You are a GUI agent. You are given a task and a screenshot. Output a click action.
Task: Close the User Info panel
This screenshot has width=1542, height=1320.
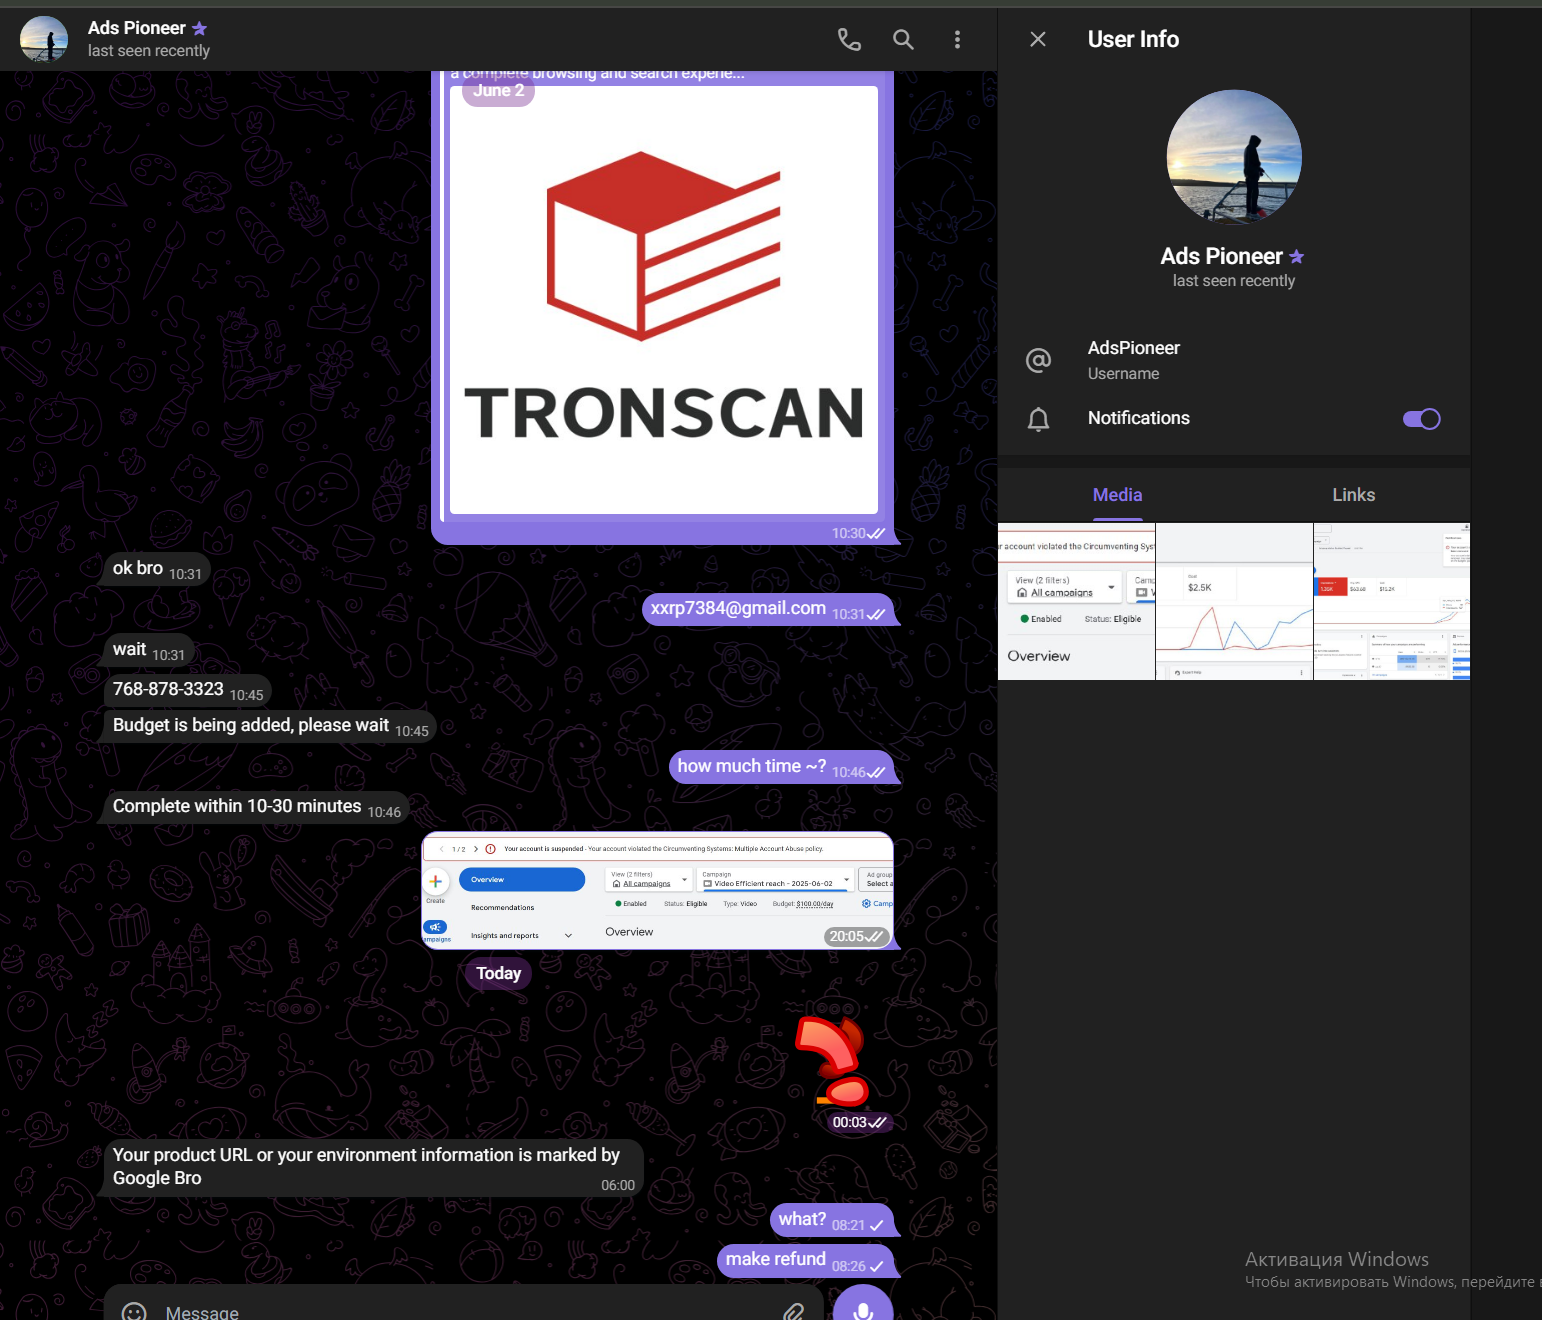(x=1038, y=39)
